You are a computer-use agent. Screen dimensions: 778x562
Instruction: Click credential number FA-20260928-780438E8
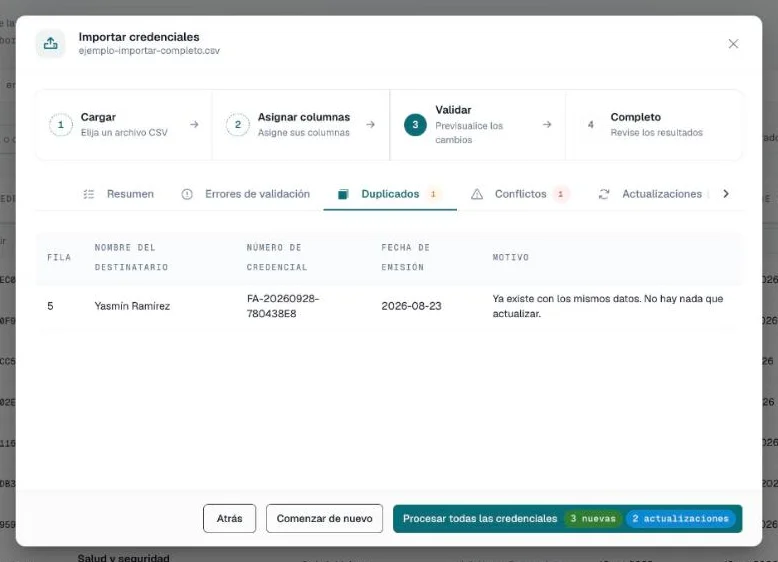point(283,306)
